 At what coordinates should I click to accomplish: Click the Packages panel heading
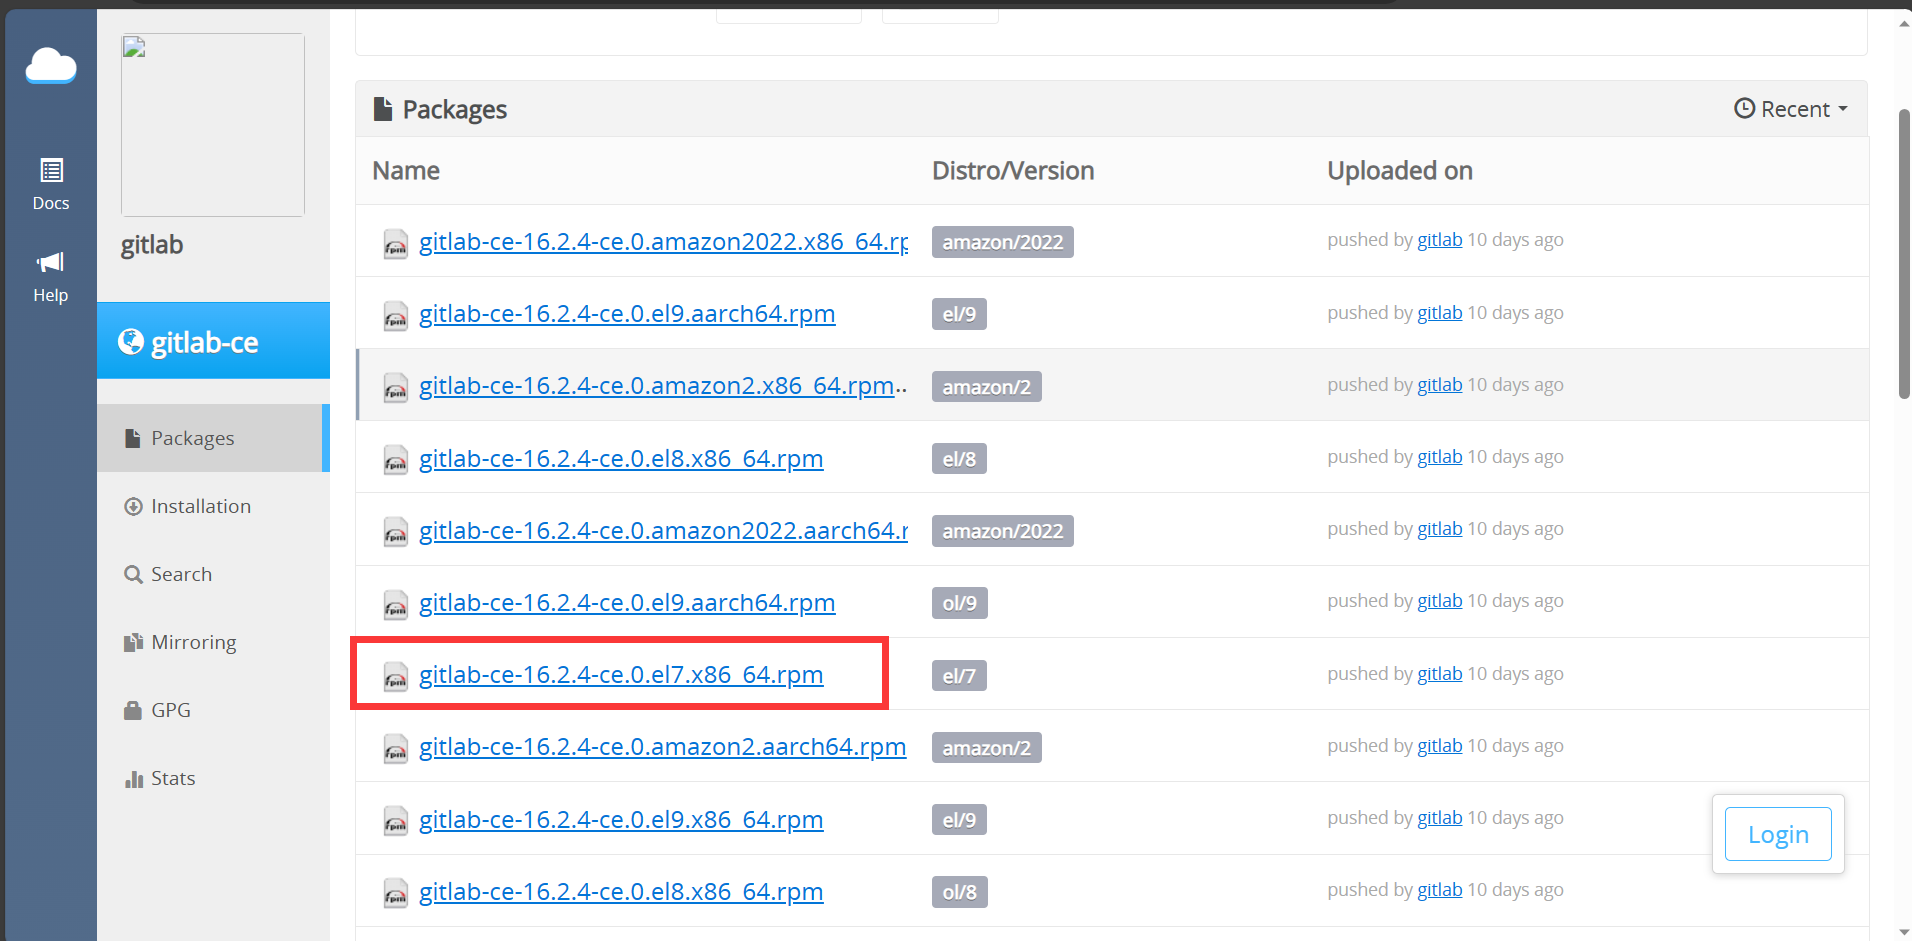[x=440, y=109]
